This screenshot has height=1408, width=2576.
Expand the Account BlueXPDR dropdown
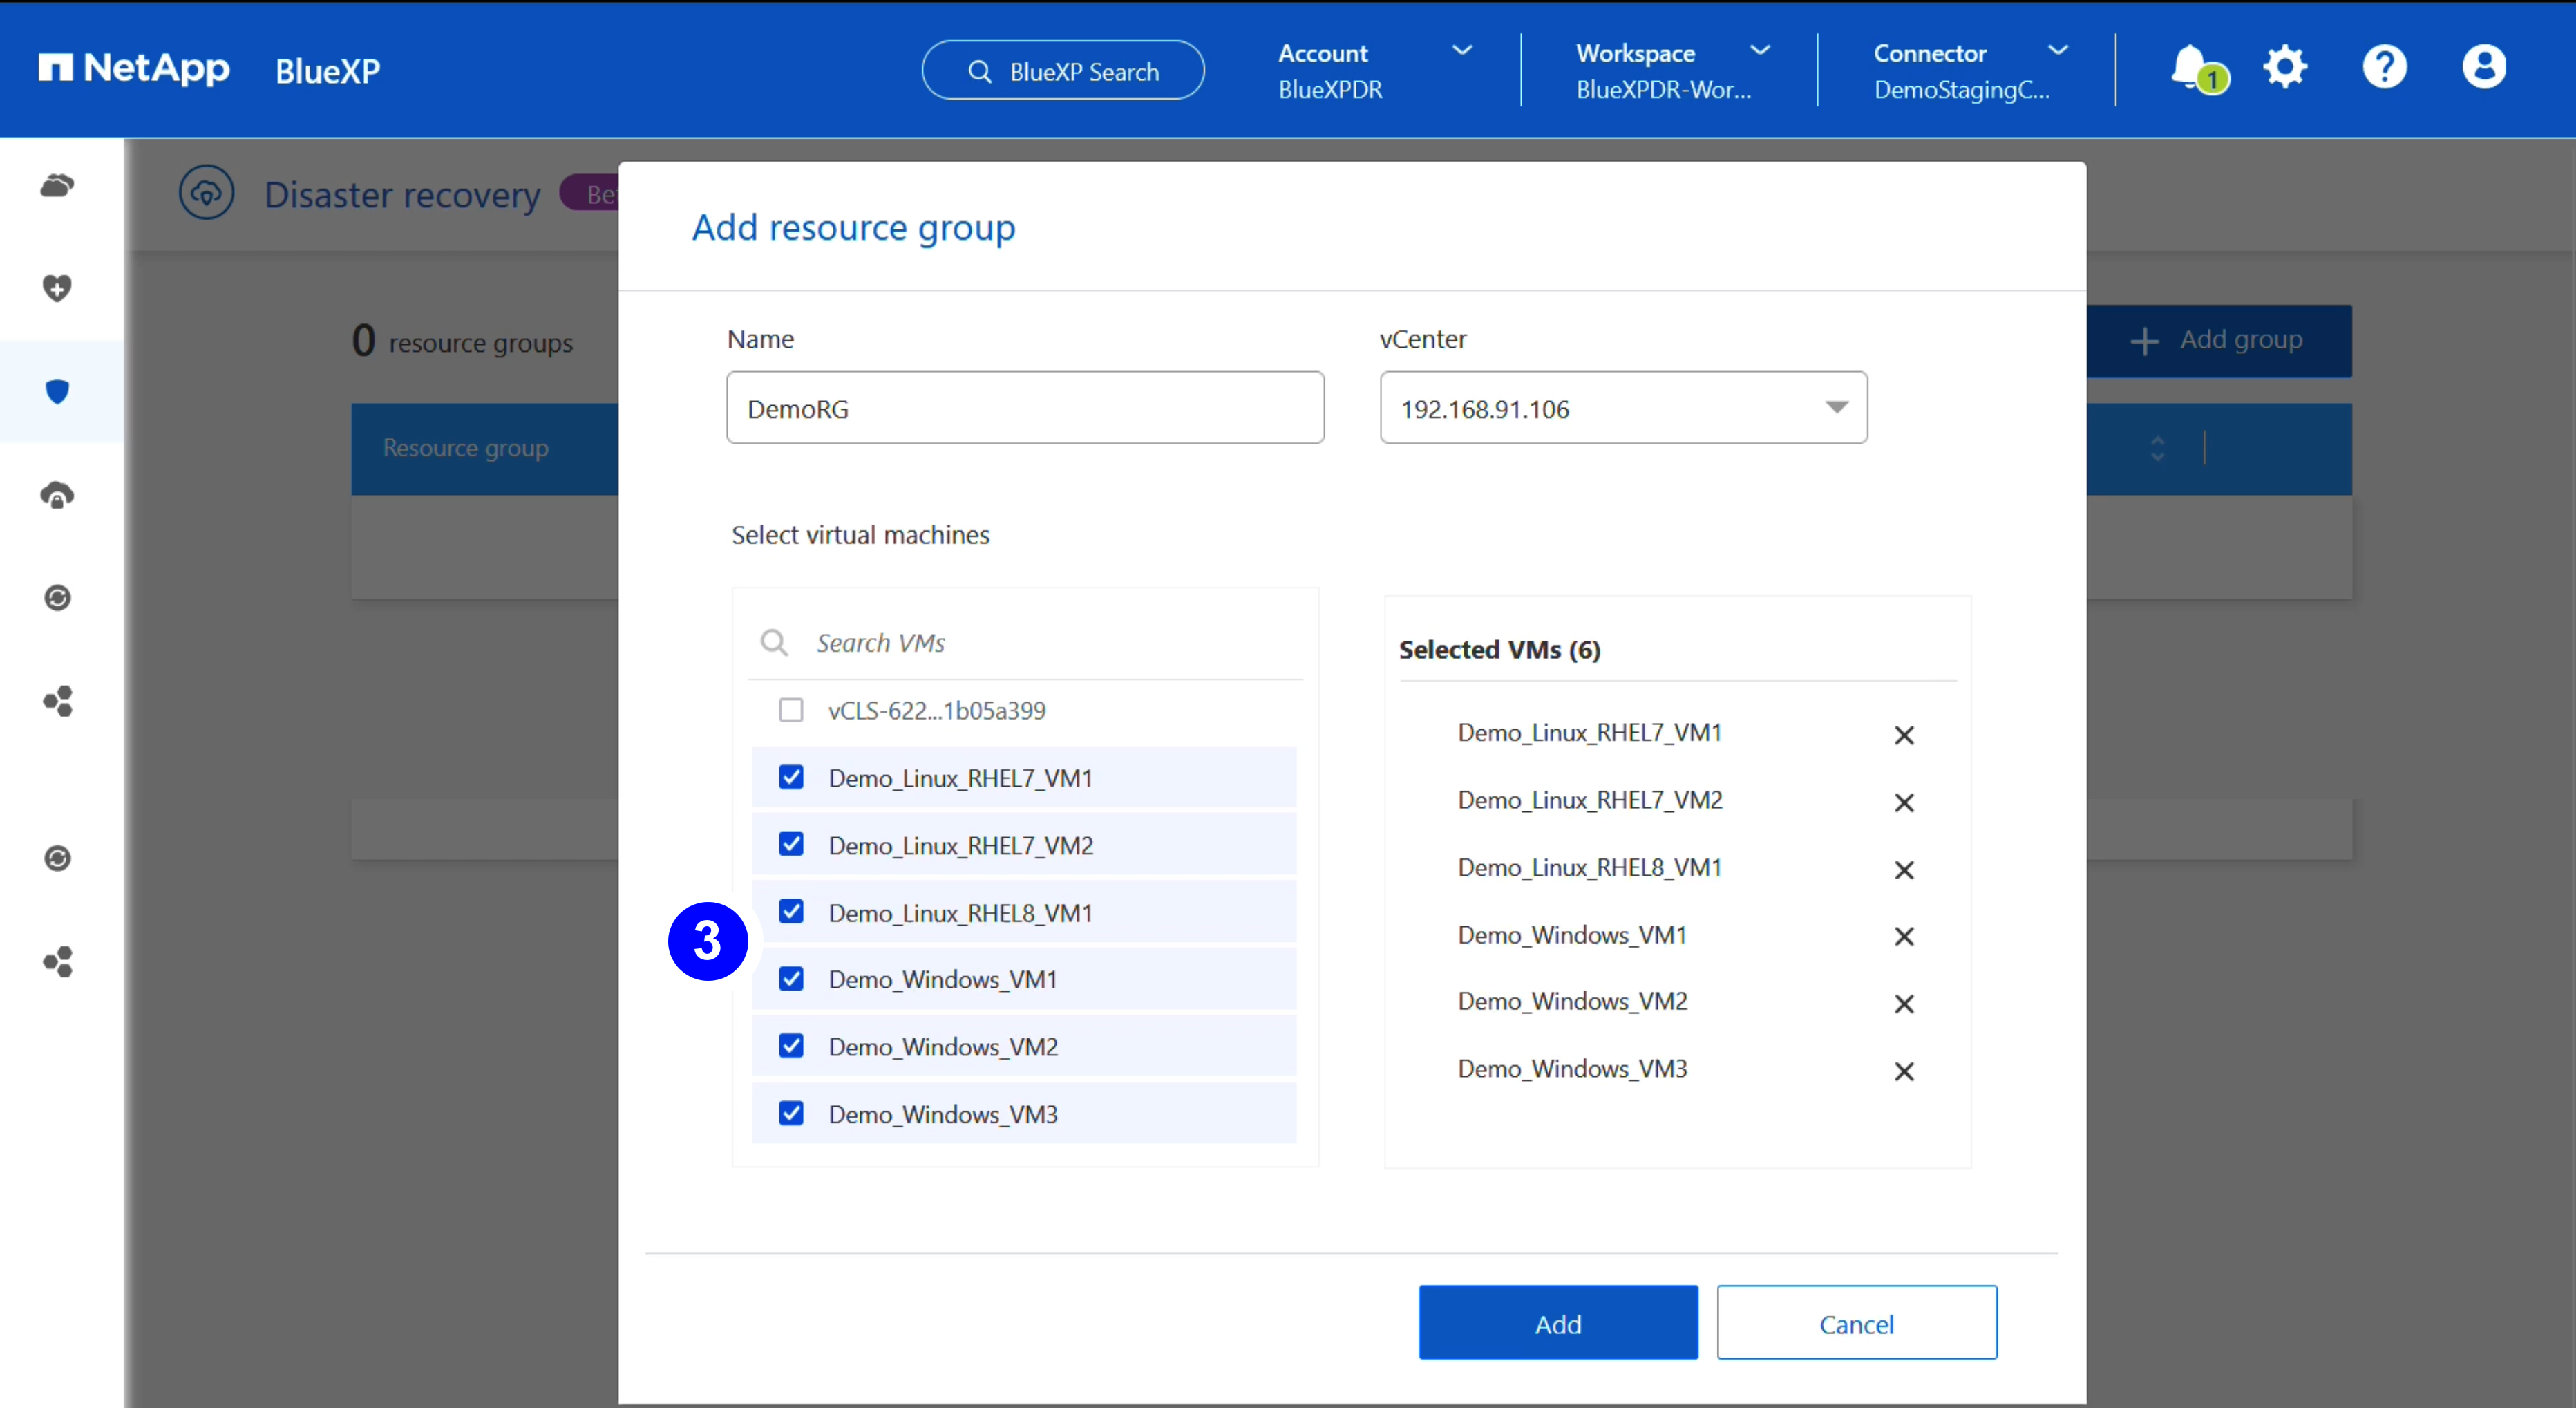[1375, 70]
